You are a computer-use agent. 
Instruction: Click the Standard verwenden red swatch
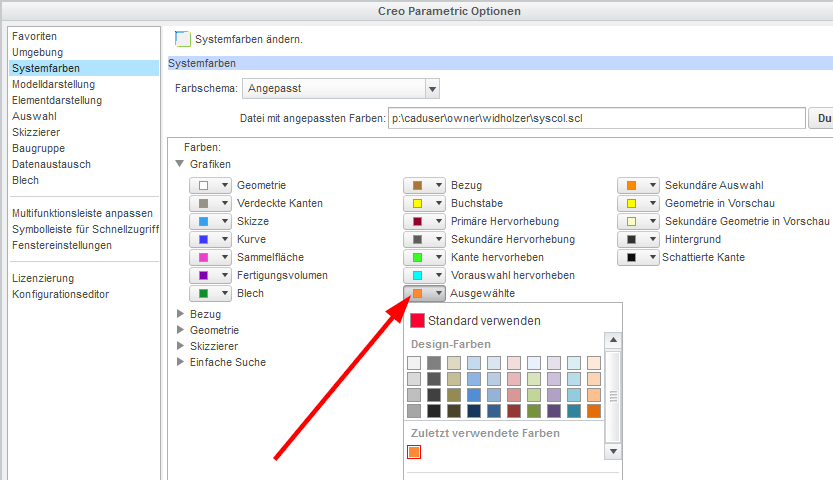417,321
